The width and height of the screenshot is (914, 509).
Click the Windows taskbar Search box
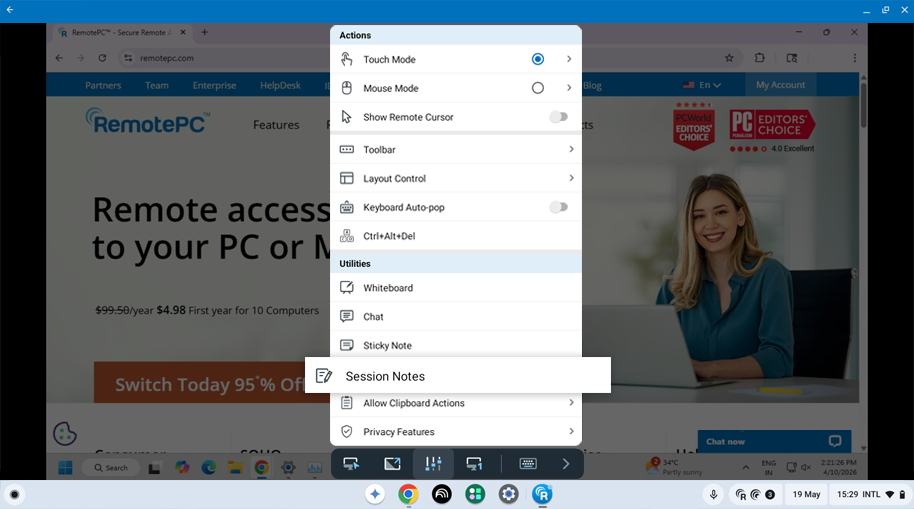pyautogui.click(x=111, y=468)
